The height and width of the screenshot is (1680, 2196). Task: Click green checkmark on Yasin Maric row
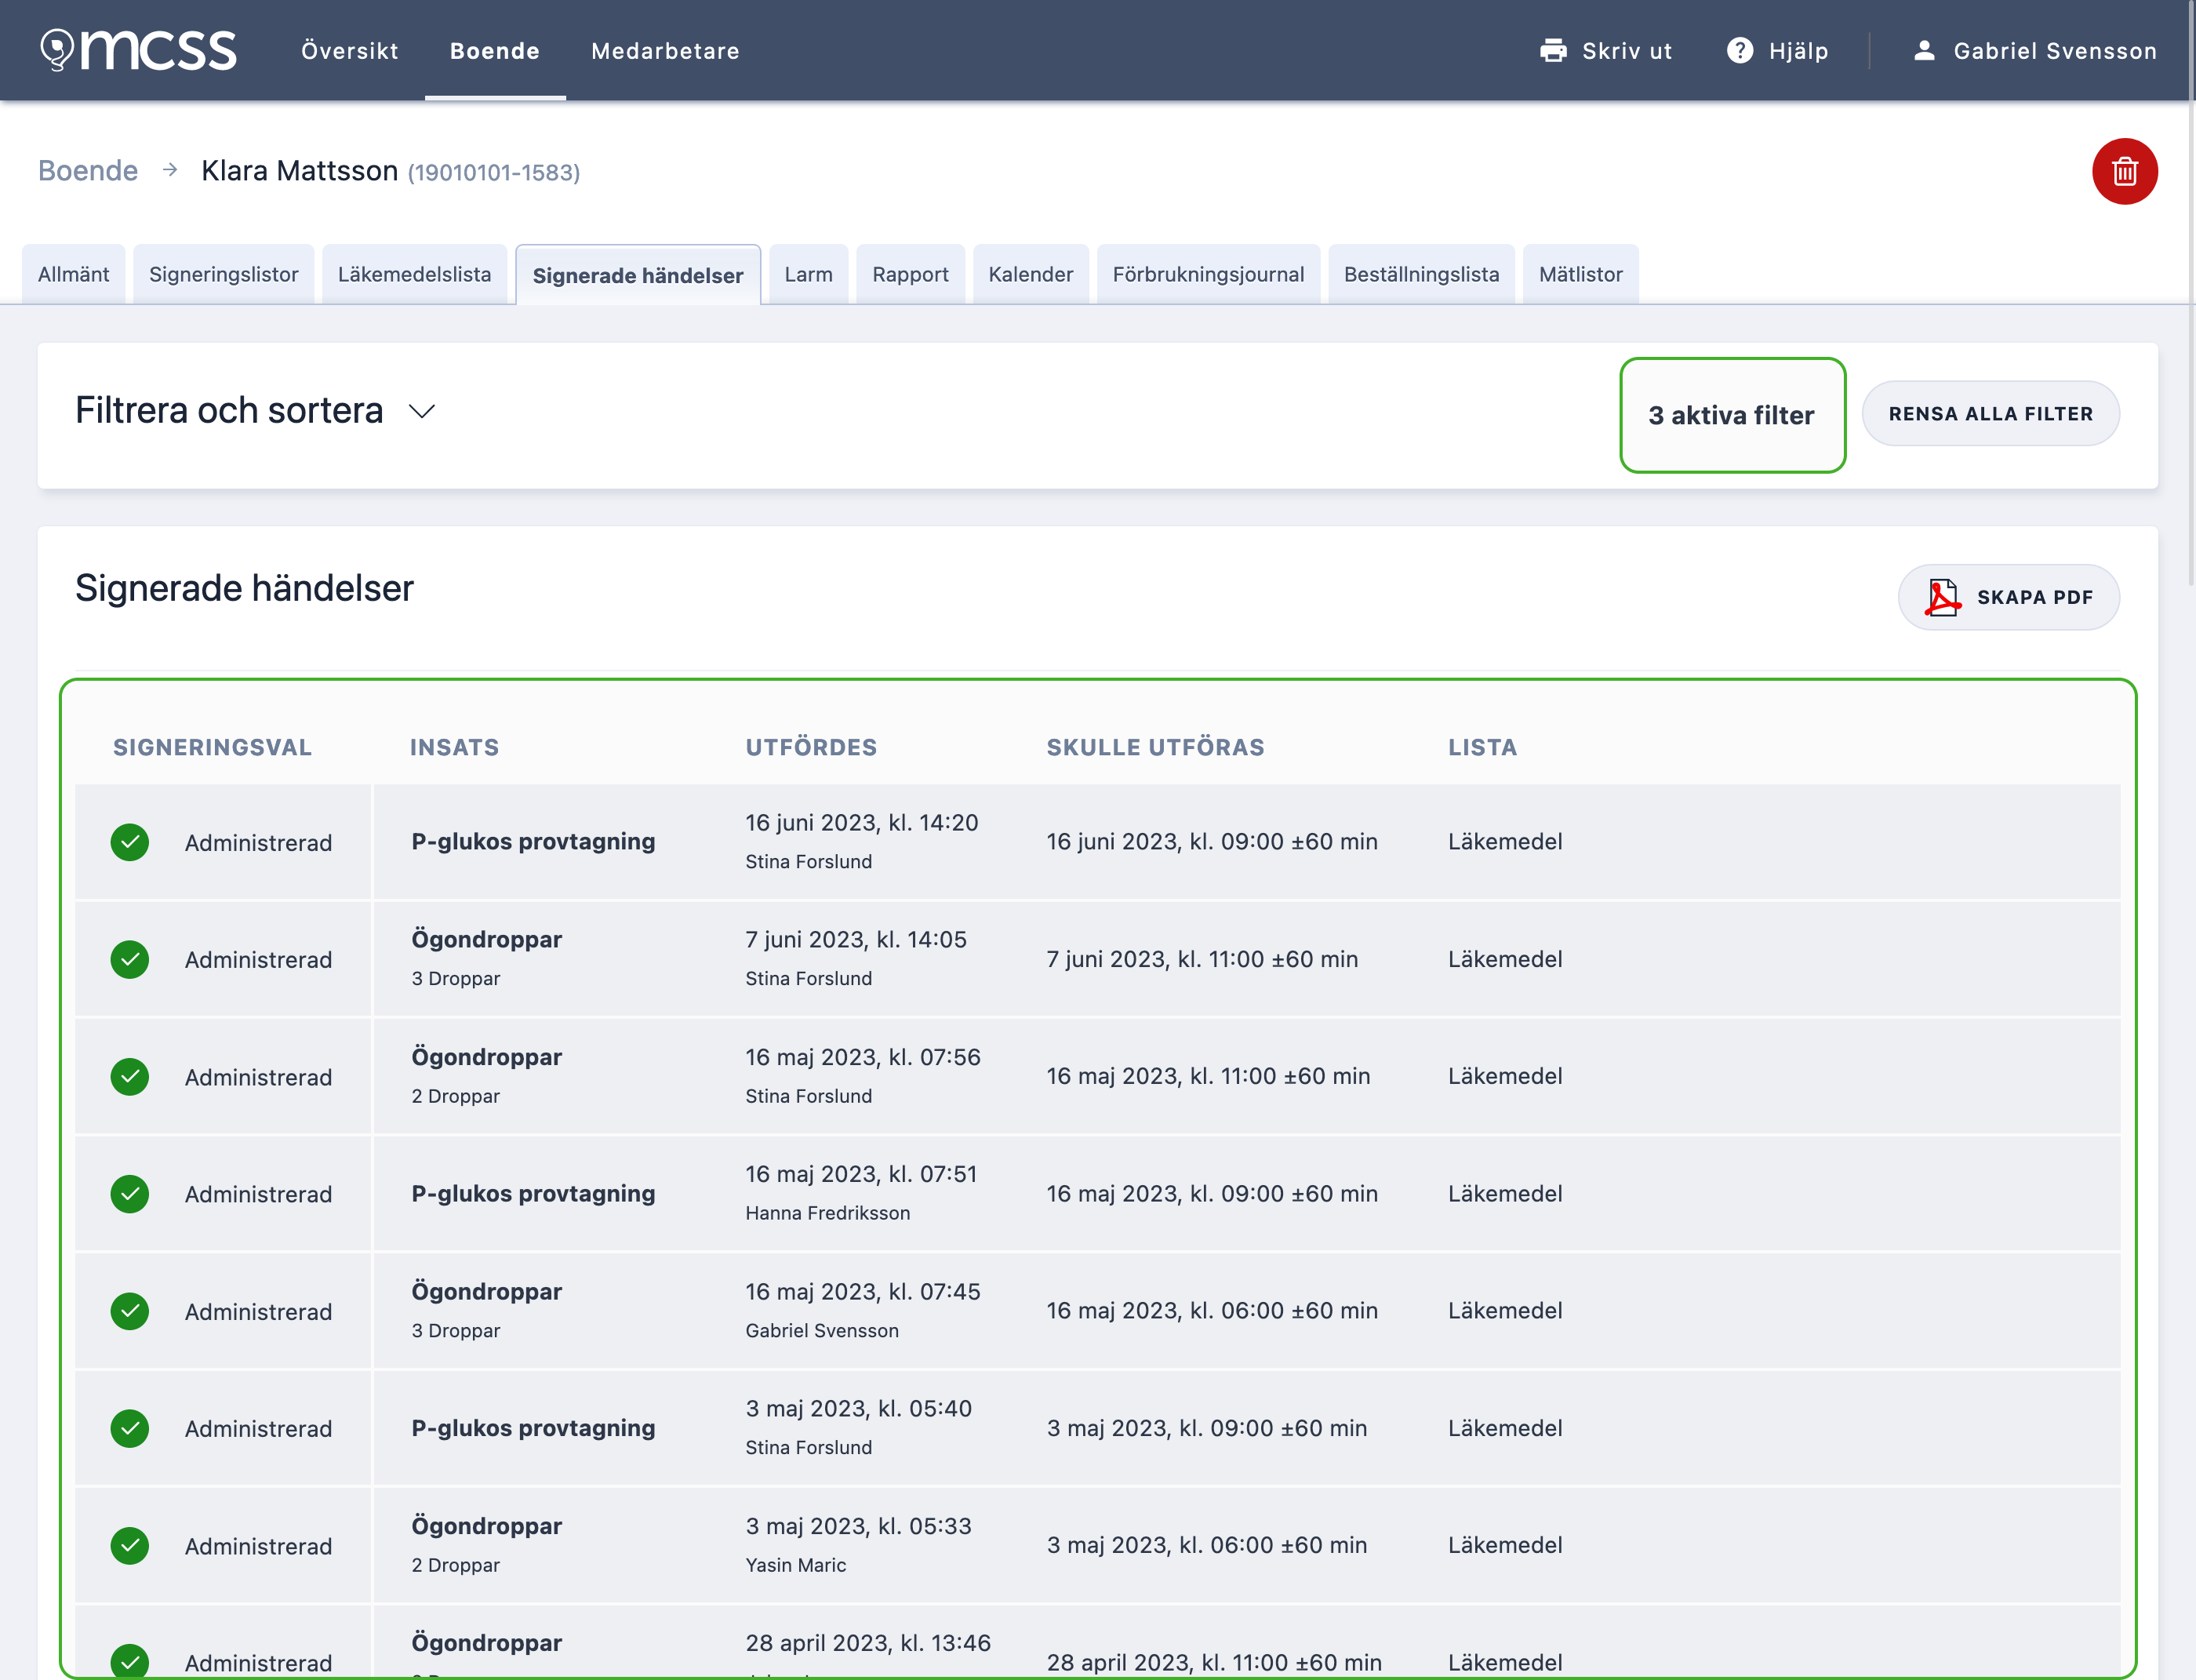(x=130, y=1546)
